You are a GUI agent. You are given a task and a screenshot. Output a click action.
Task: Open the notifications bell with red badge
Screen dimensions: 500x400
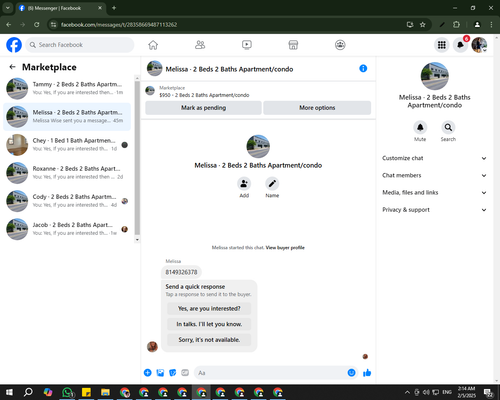pos(460,45)
